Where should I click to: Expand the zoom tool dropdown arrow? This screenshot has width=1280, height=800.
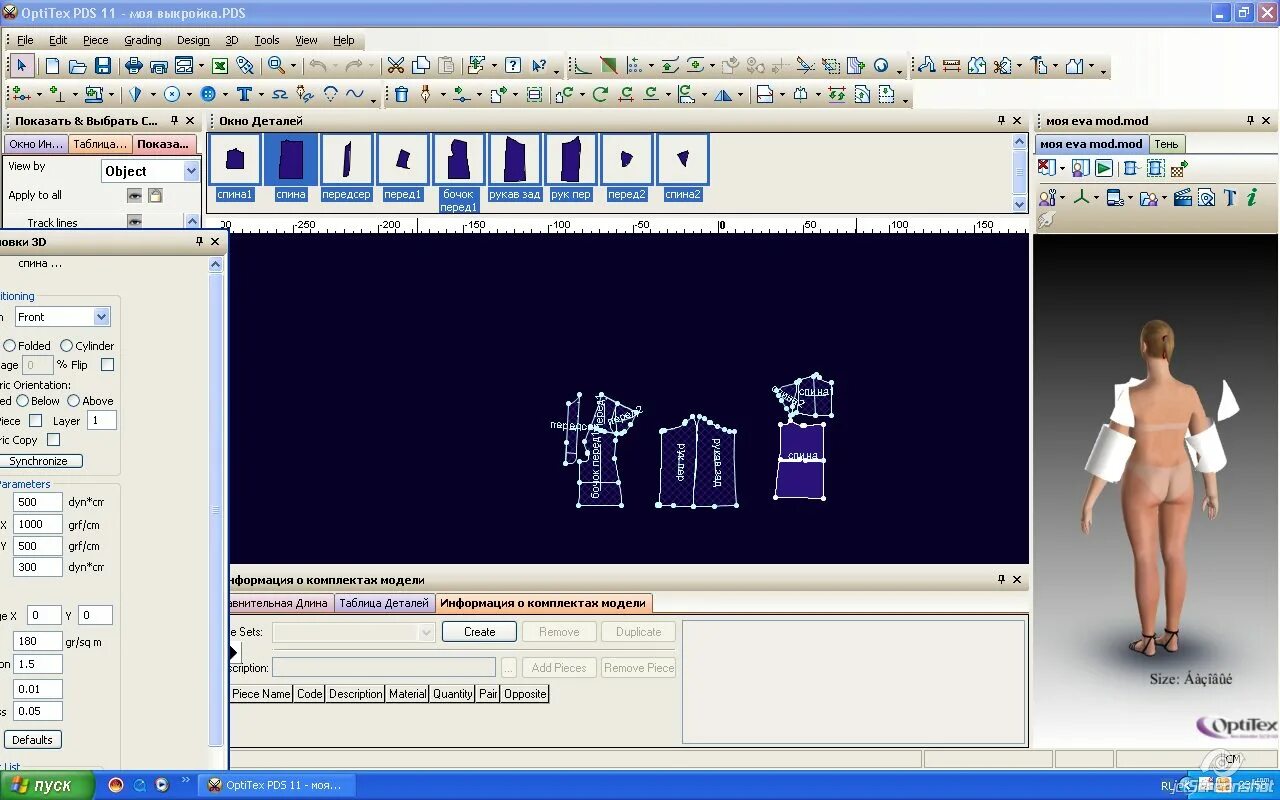click(x=293, y=66)
